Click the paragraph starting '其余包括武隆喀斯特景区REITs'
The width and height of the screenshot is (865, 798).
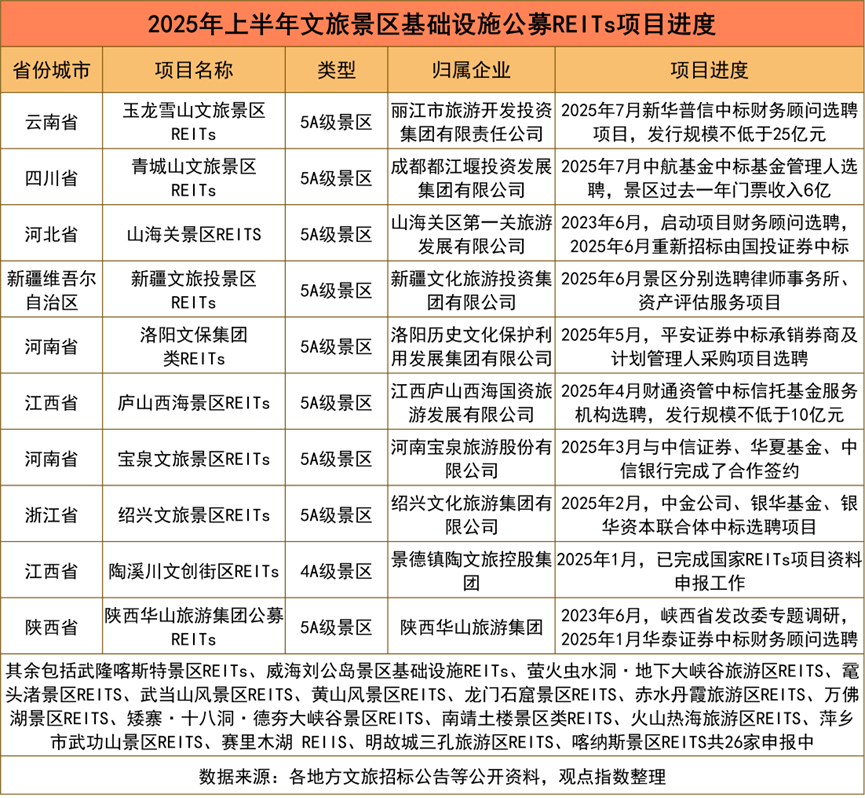[432, 706]
